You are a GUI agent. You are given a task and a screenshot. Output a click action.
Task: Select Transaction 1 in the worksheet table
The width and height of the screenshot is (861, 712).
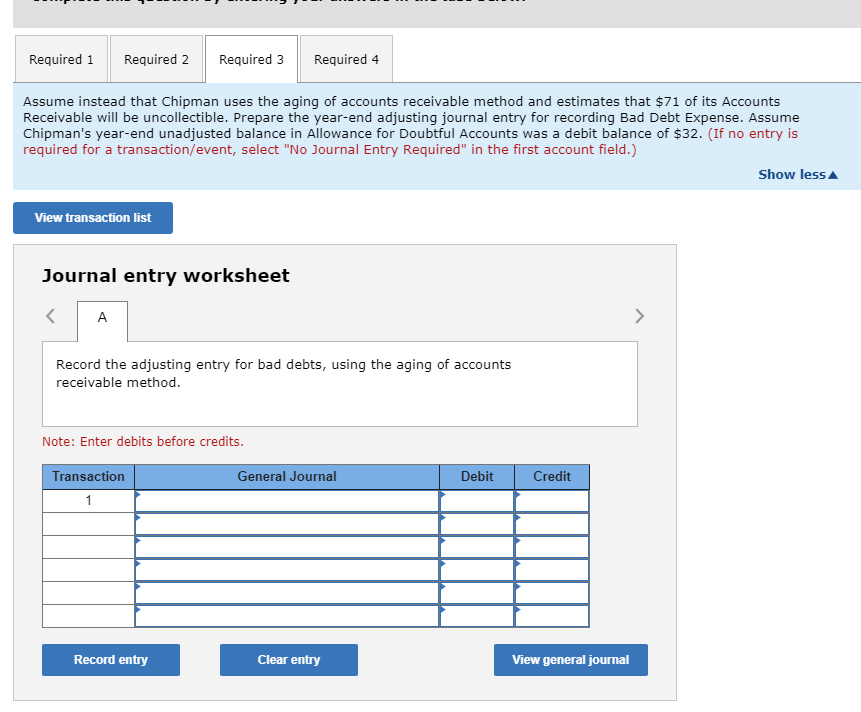(87, 499)
